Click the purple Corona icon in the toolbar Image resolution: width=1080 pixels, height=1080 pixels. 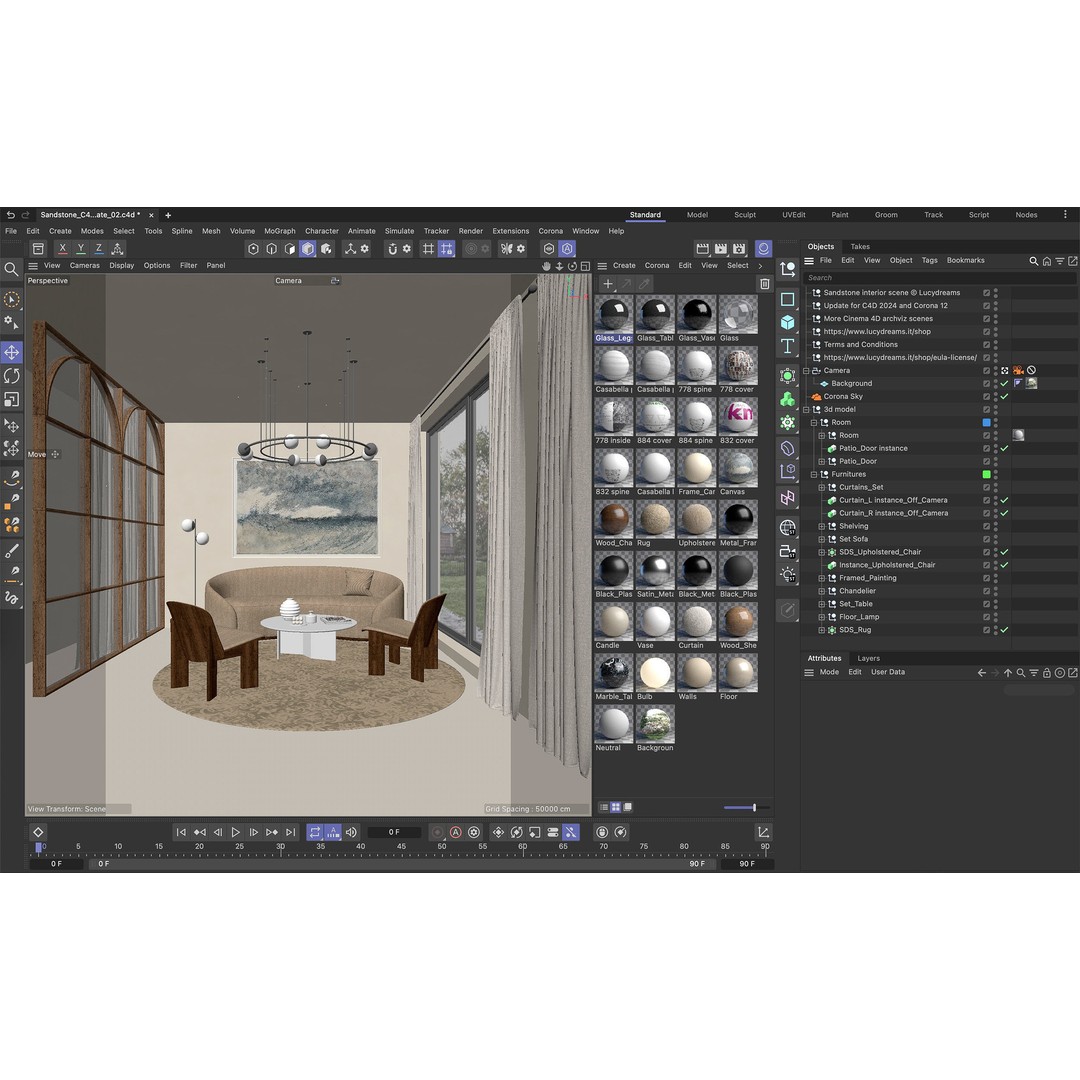tap(763, 248)
